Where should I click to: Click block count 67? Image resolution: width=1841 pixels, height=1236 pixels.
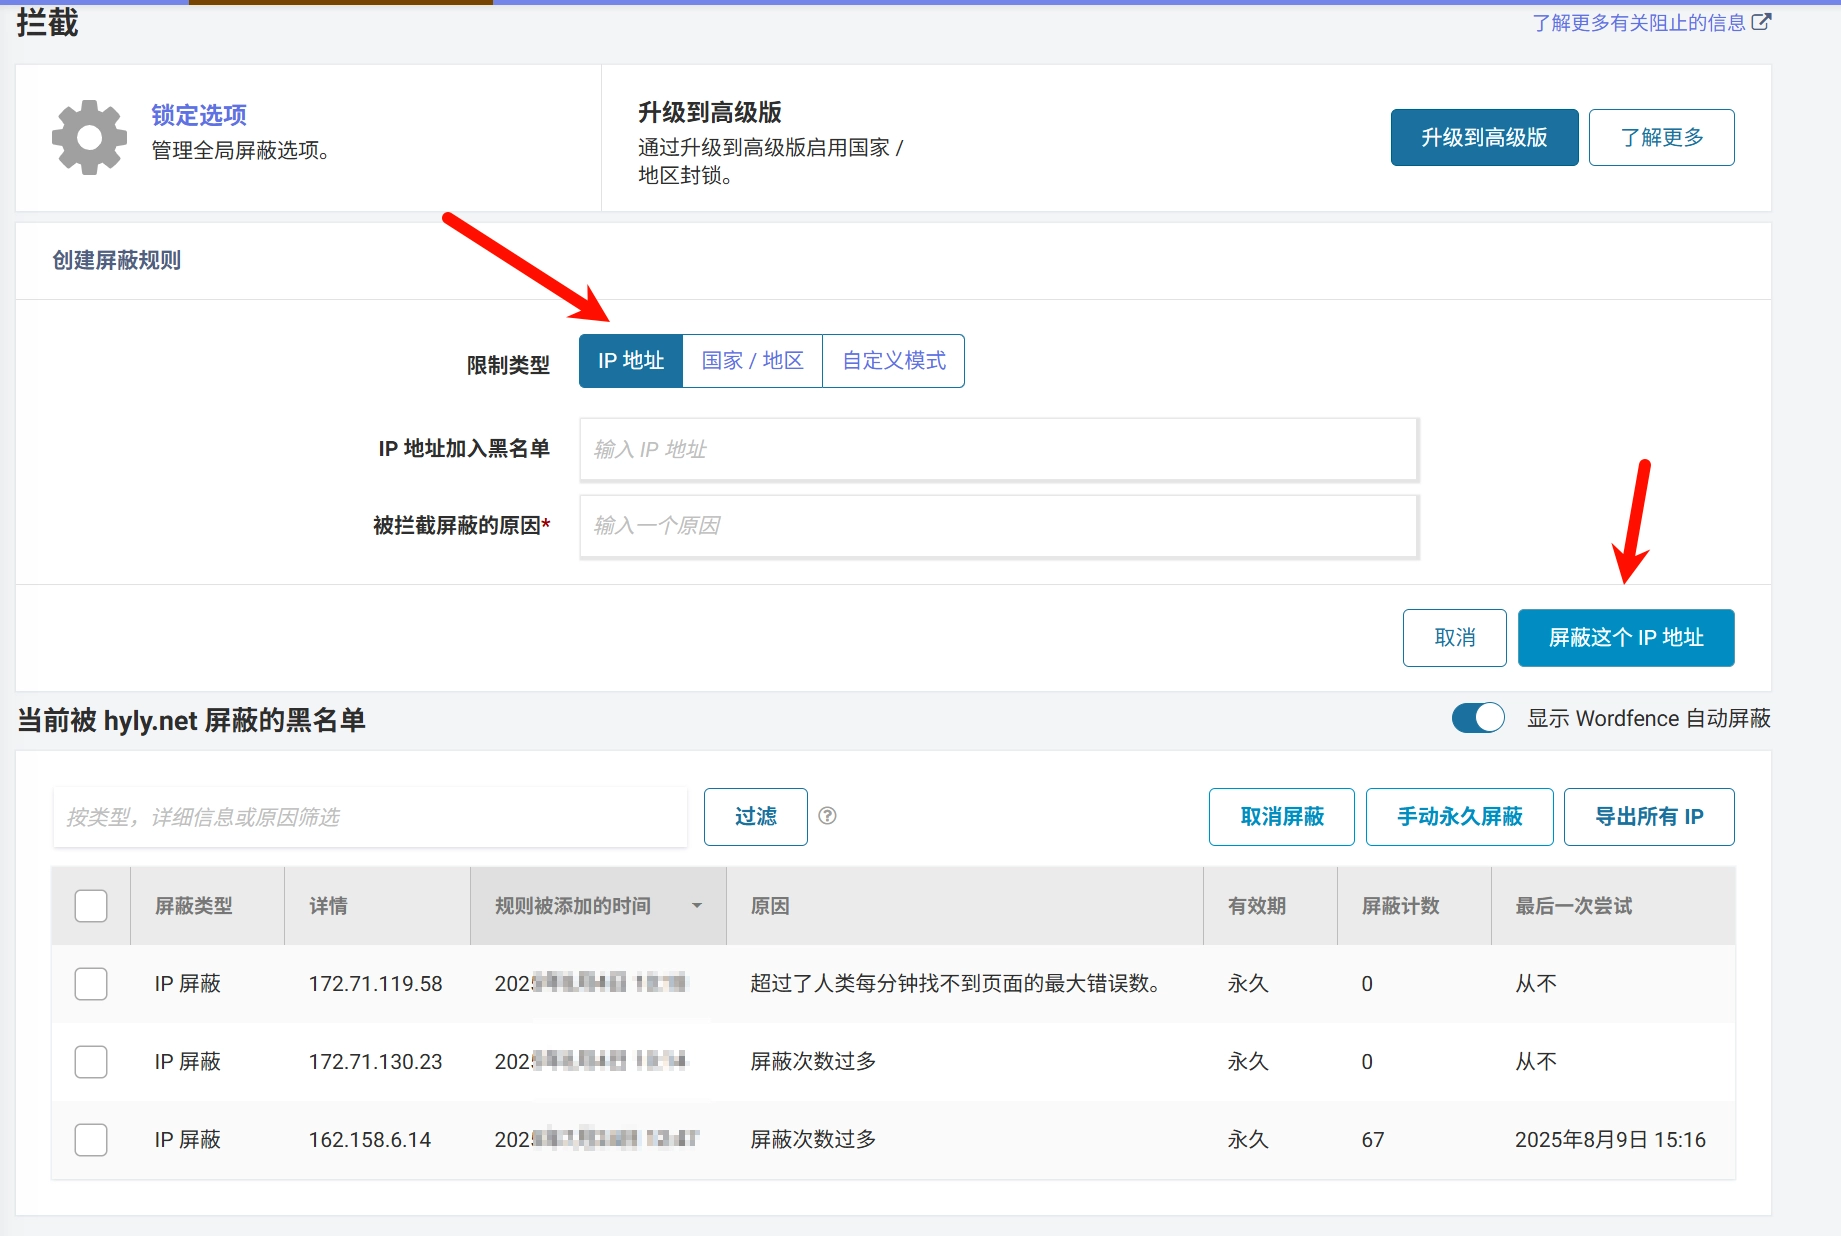click(1372, 1140)
